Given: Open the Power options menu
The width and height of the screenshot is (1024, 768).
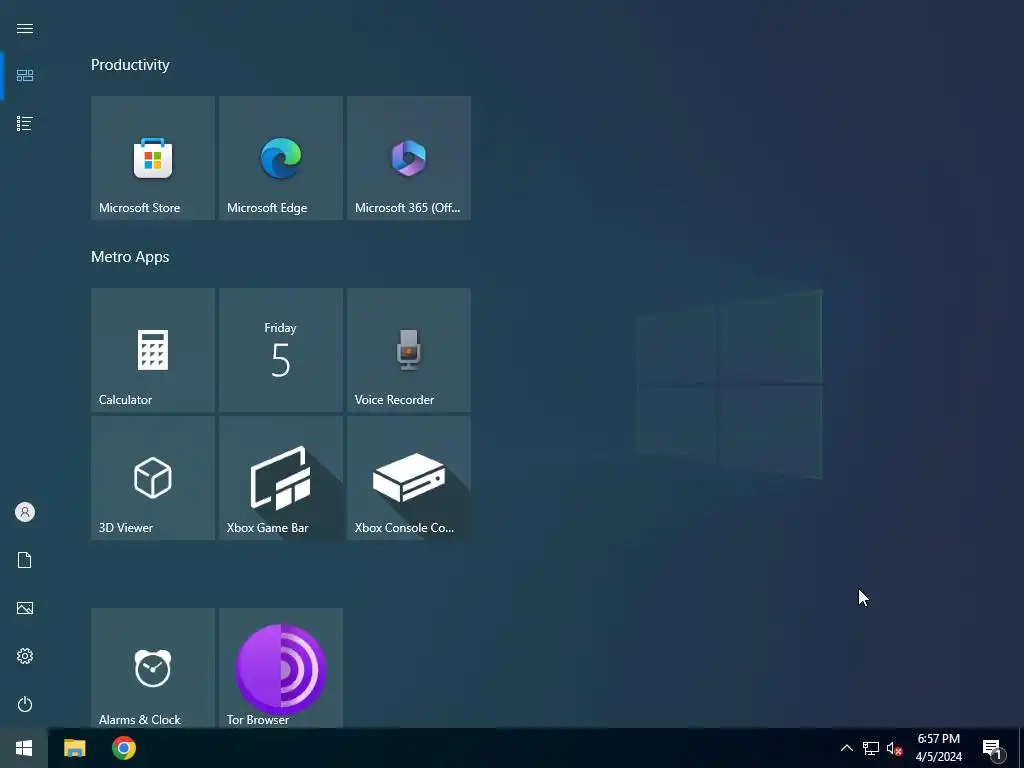Looking at the screenshot, I should (25, 704).
